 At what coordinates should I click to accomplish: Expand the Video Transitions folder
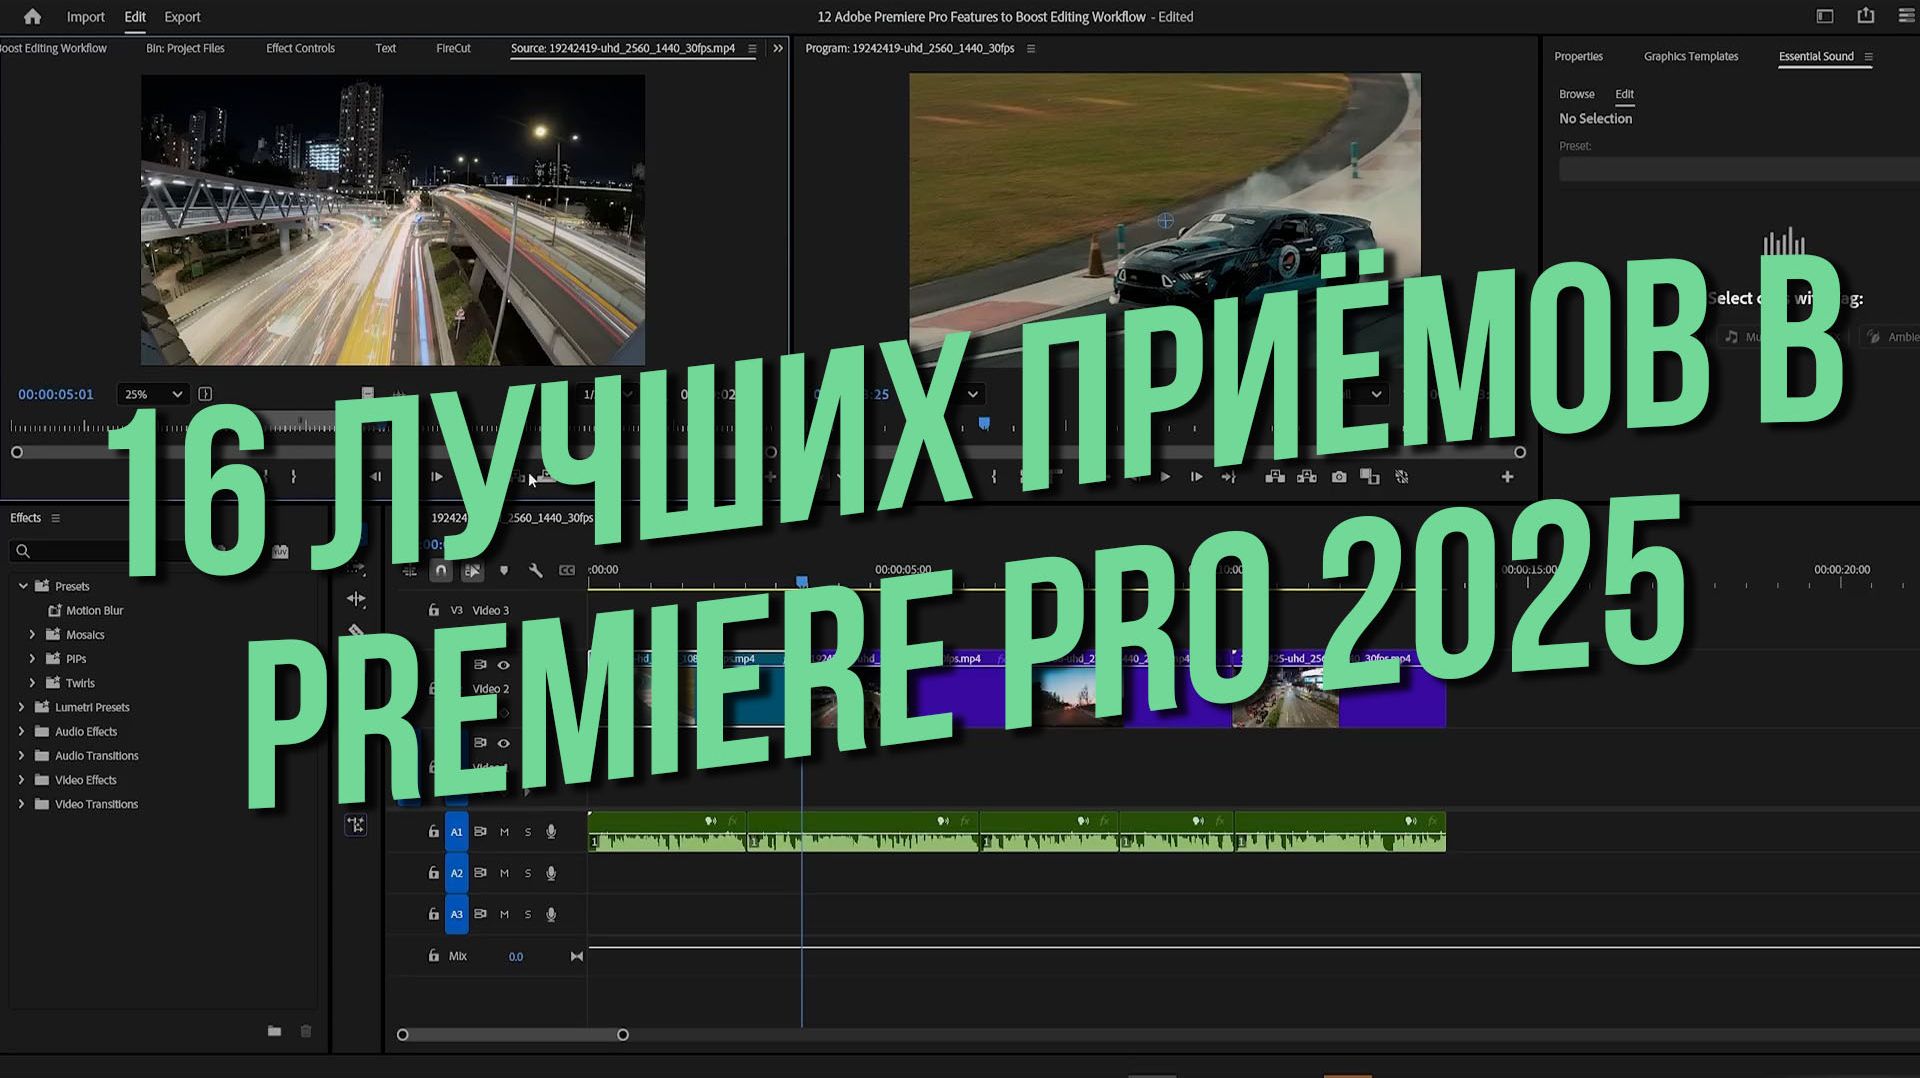[21, 804]
